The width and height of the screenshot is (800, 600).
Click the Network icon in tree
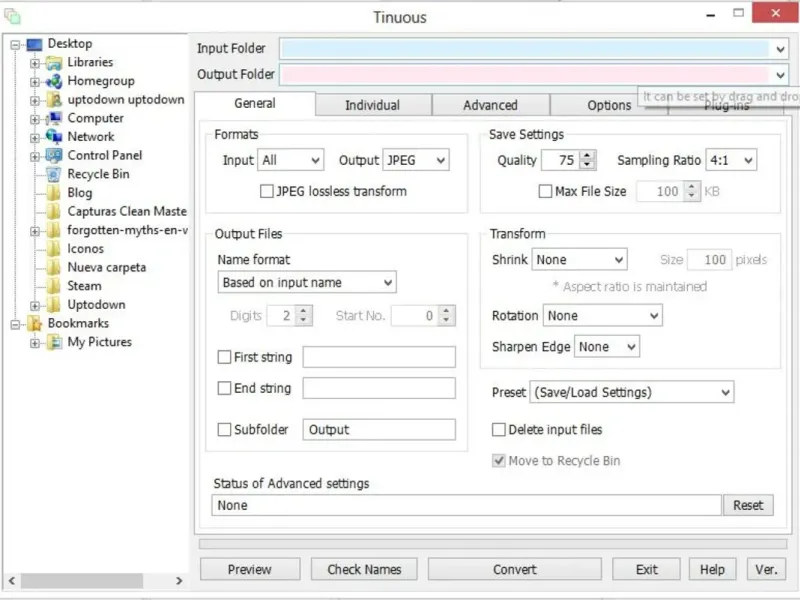tap(54, 137)
